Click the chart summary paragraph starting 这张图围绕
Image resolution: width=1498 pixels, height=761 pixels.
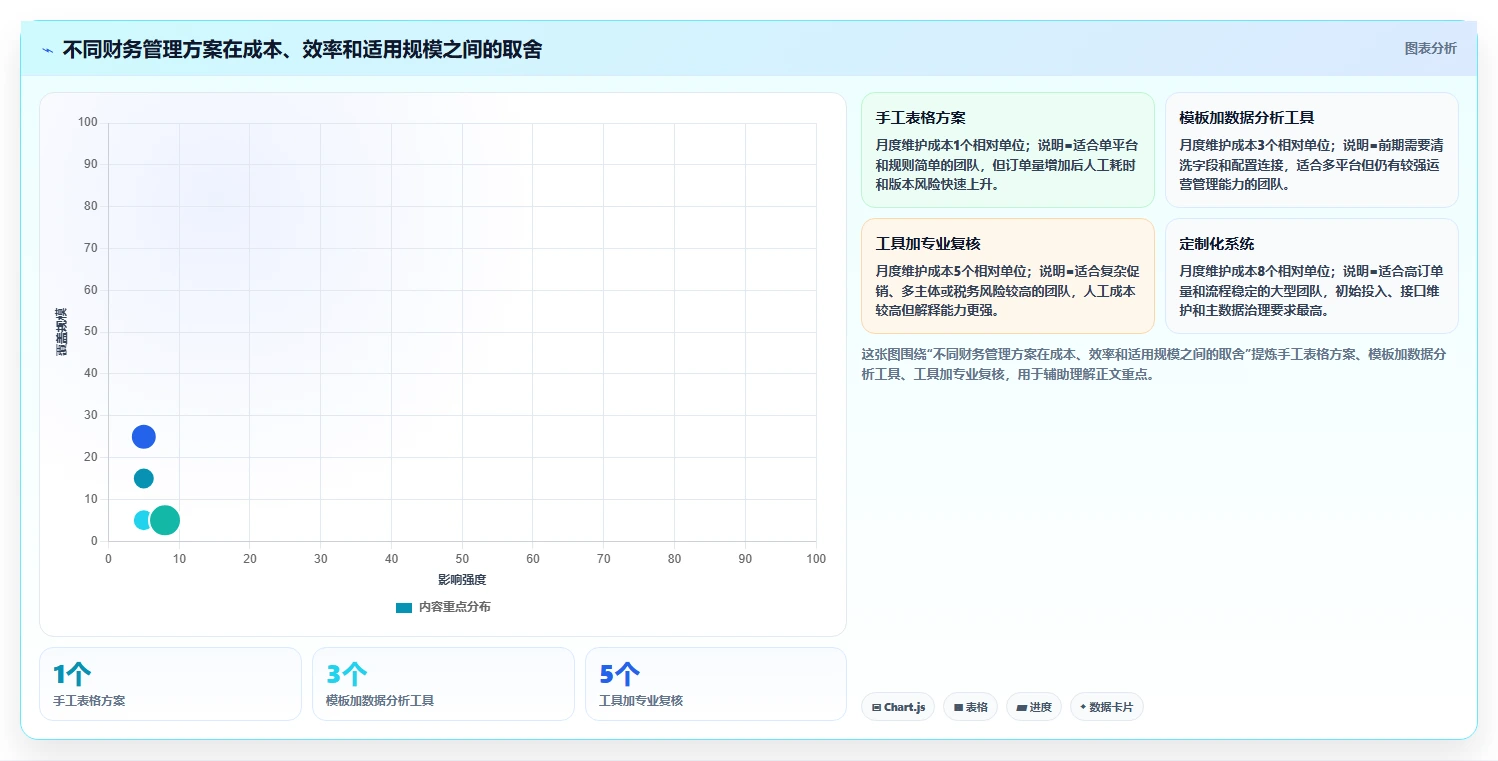1154,365
